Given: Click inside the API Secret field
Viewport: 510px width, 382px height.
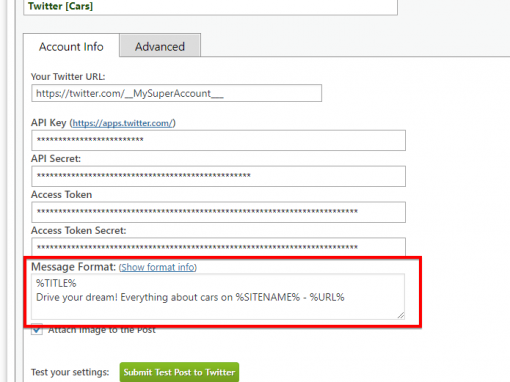Looking at the screenshot, I should [x=218, y=176].
